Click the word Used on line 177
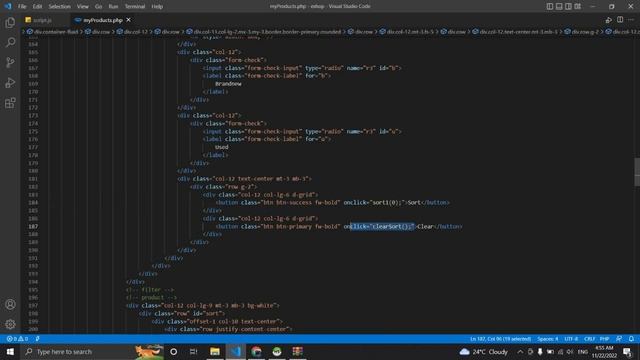The image size is (640, 360). point(222,147)
